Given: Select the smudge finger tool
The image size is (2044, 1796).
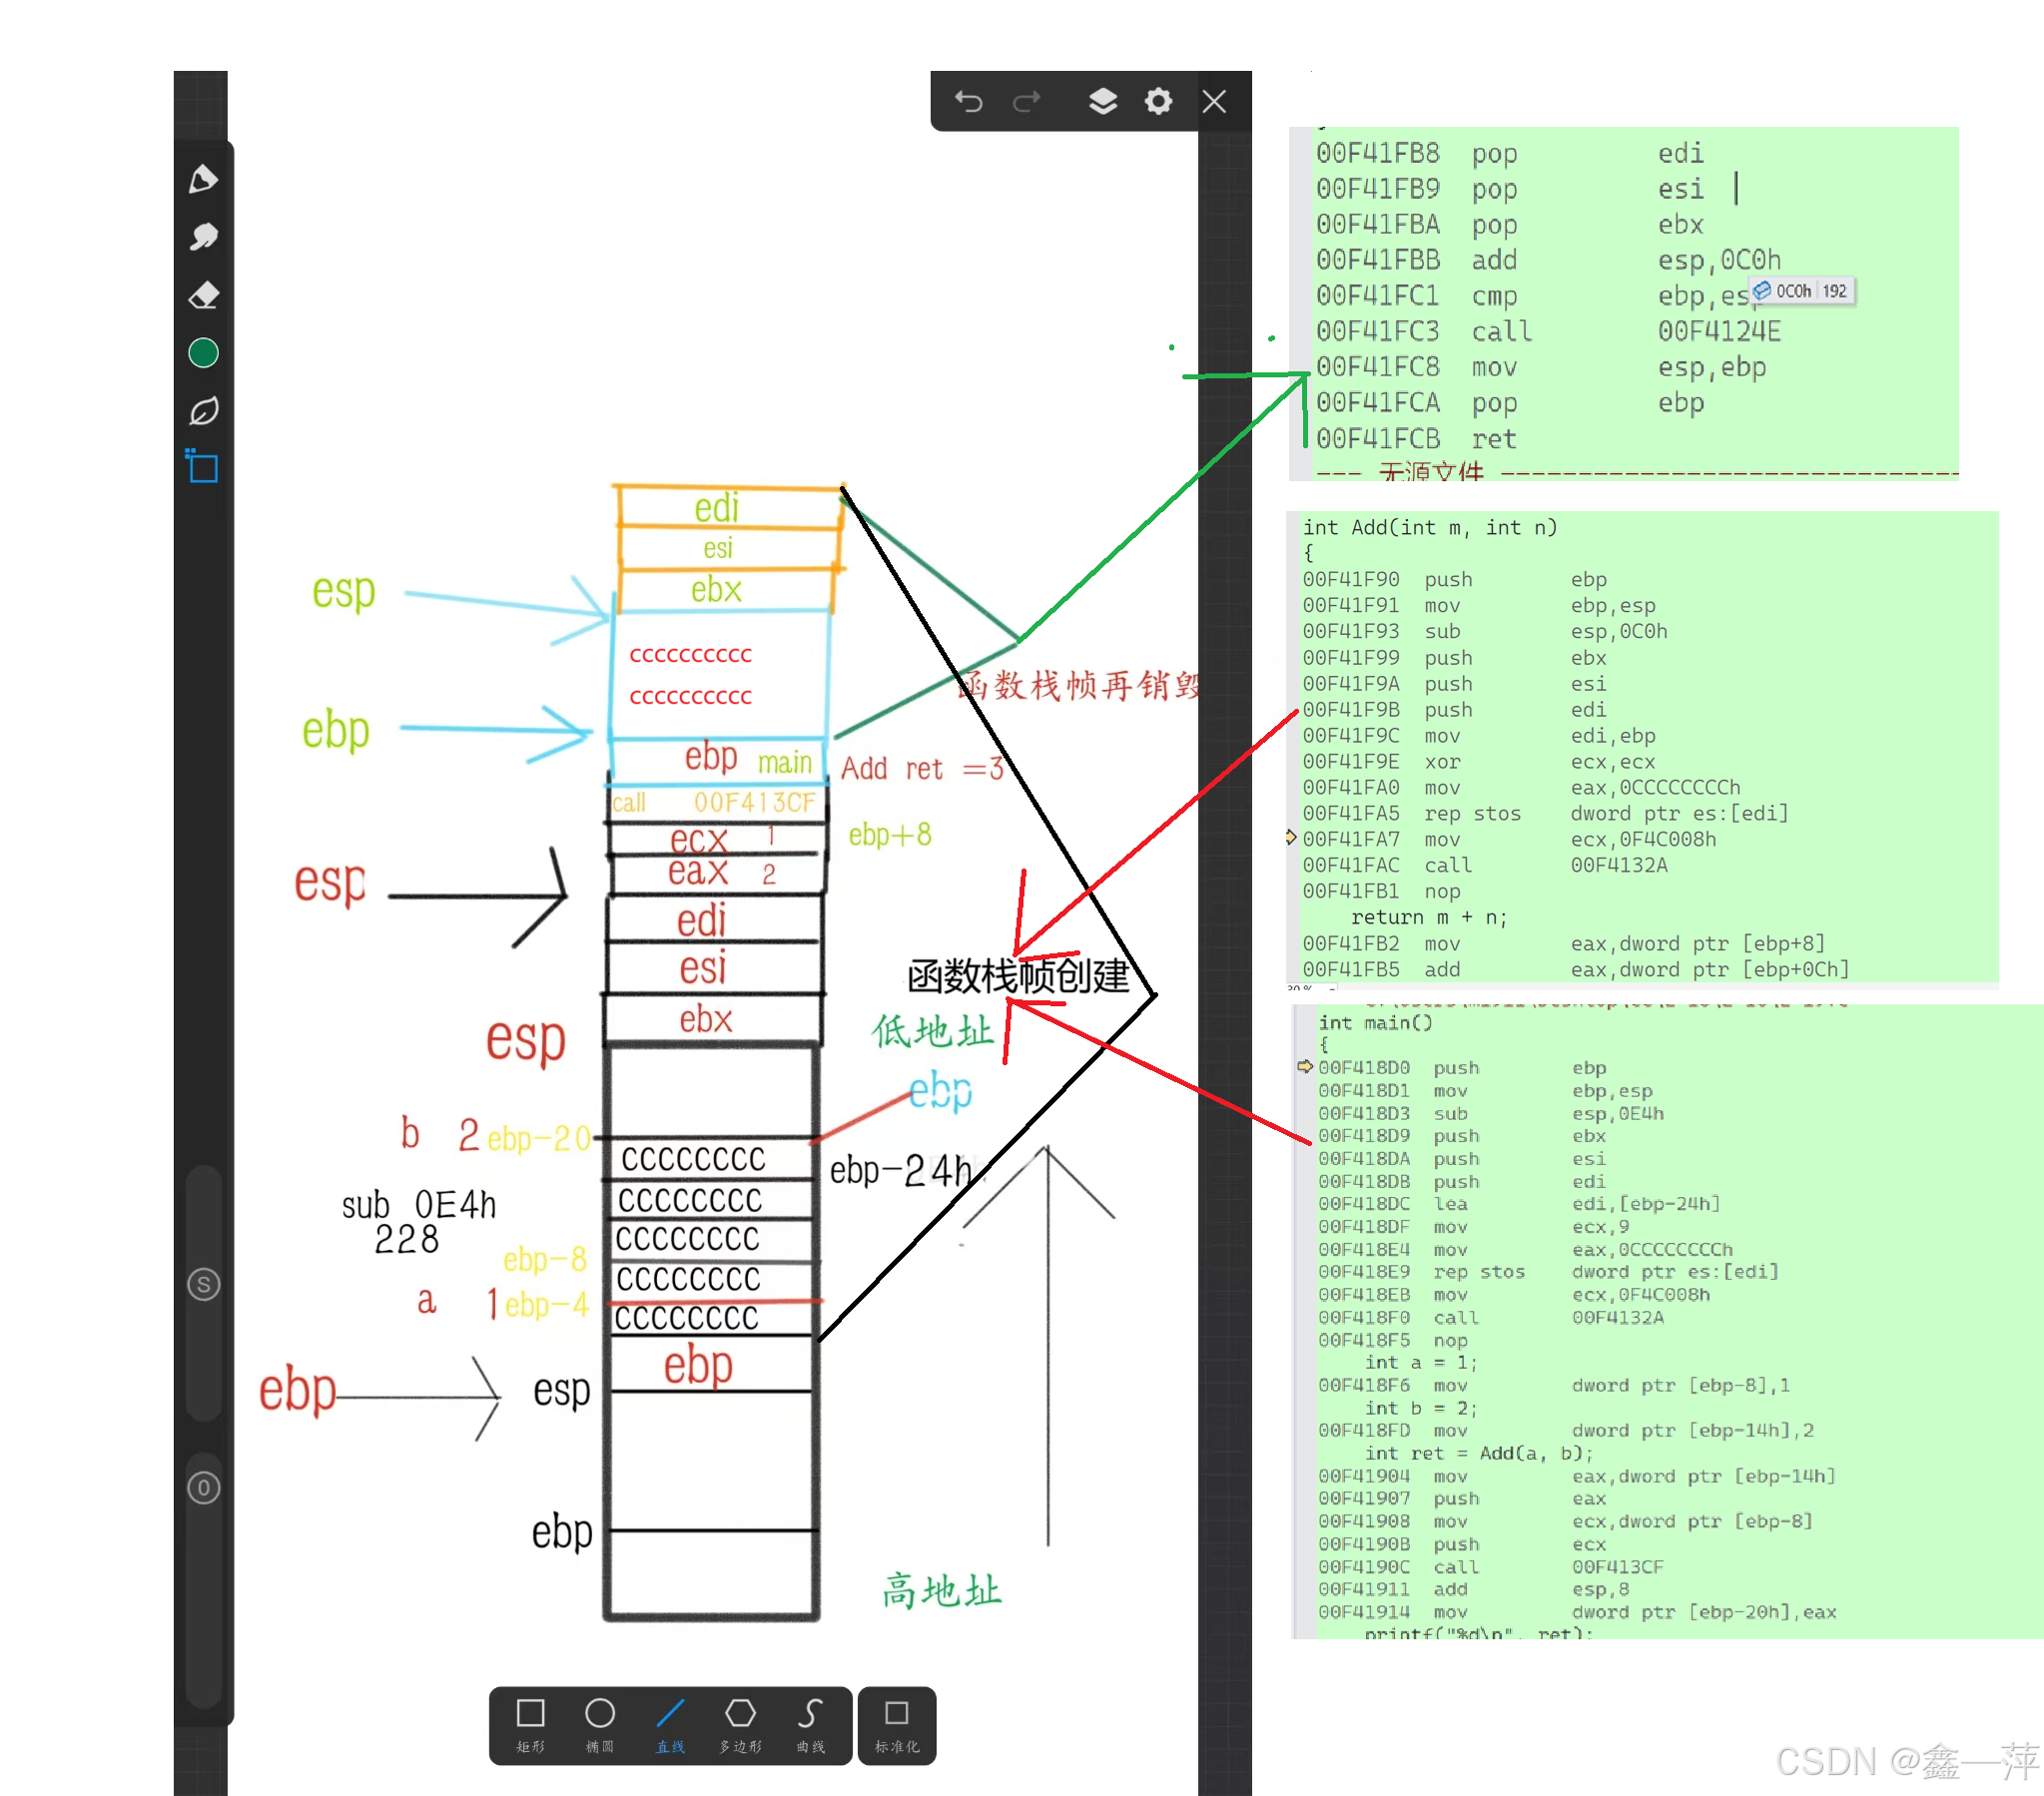Looking at the screenshot, I should pos(203,237).
